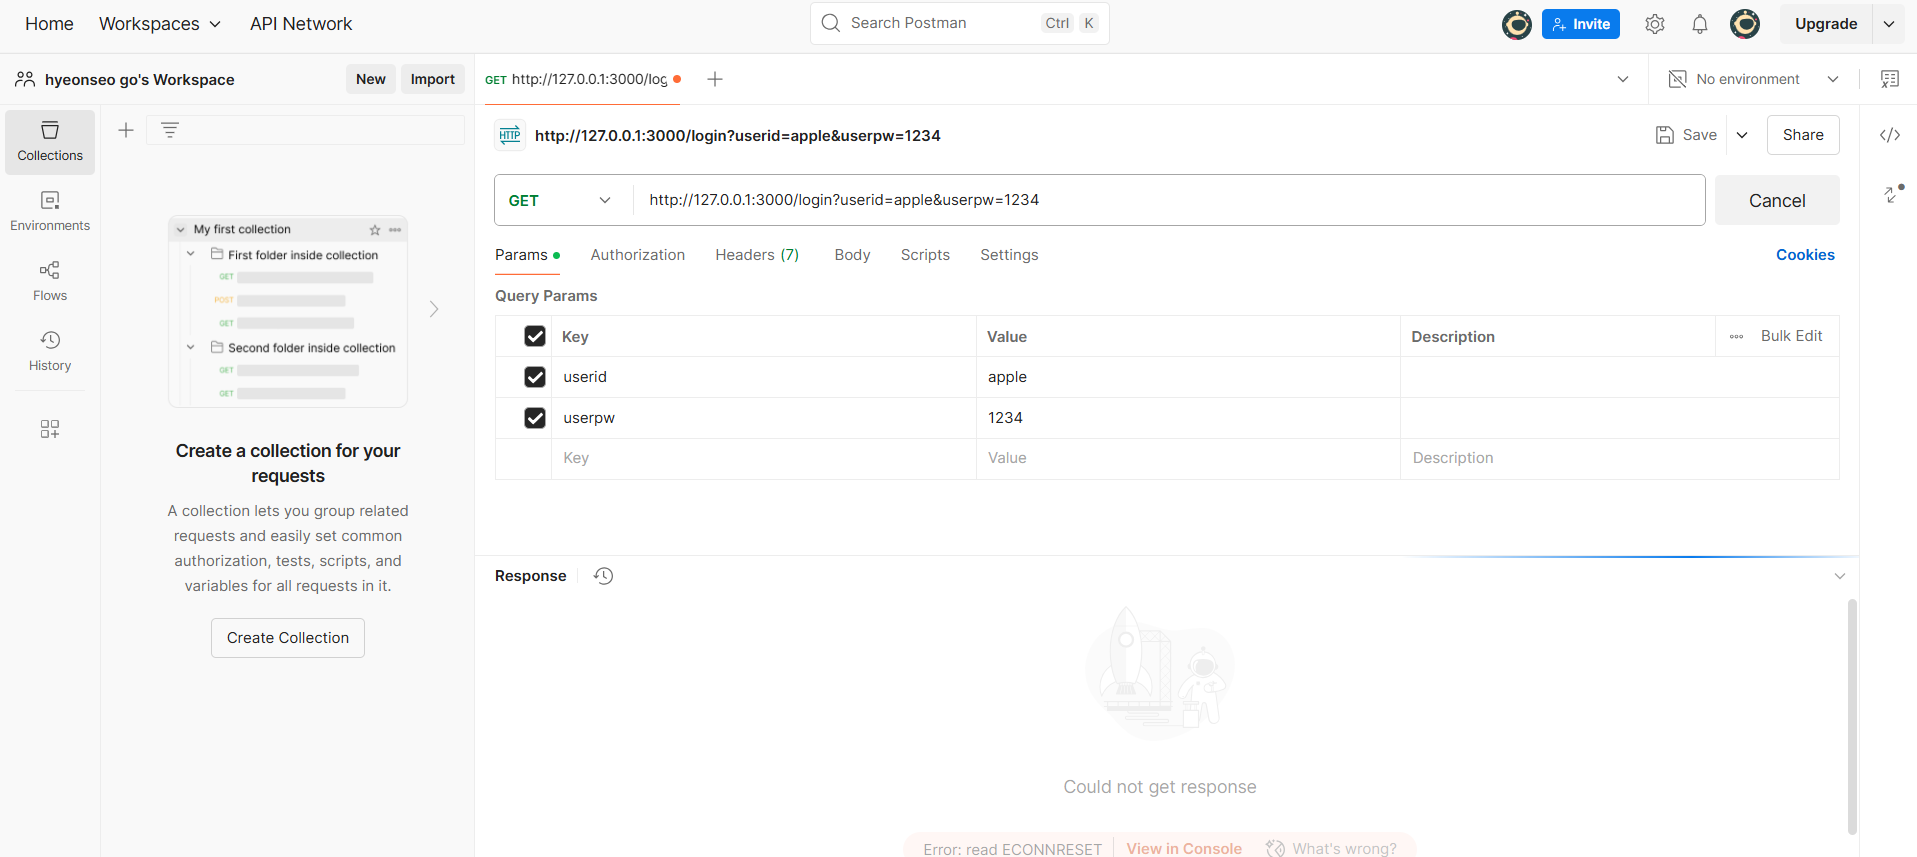Open the Collections sidebar panel

(x=50, y=142)
